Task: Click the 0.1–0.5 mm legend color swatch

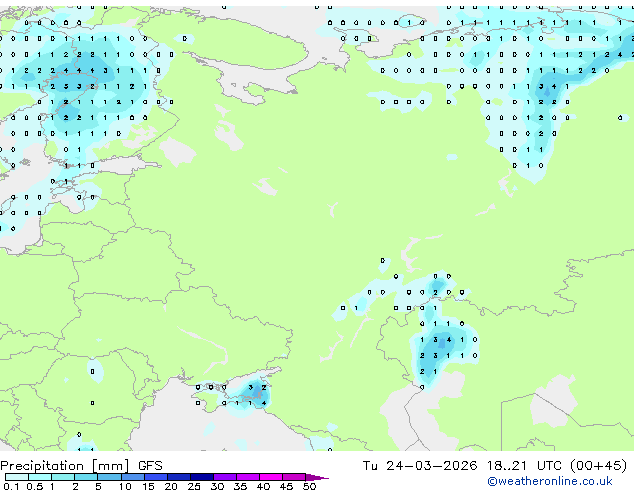Action: click(17, 477)
